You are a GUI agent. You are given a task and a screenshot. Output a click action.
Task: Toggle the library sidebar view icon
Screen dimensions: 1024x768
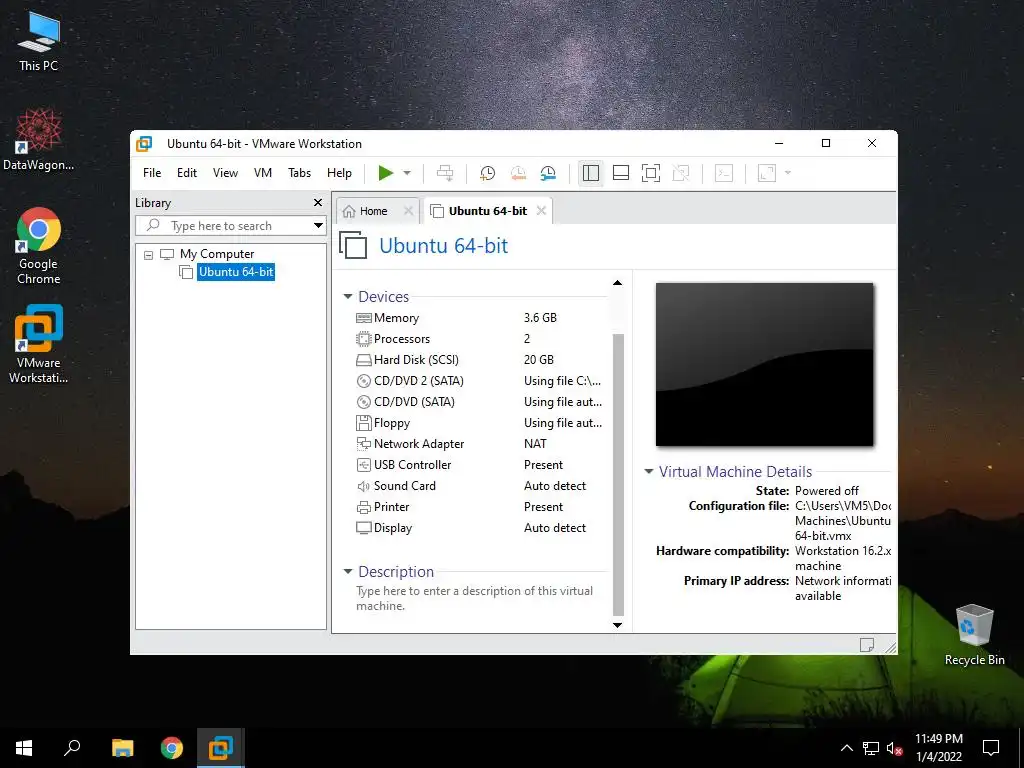pos(590,173)
